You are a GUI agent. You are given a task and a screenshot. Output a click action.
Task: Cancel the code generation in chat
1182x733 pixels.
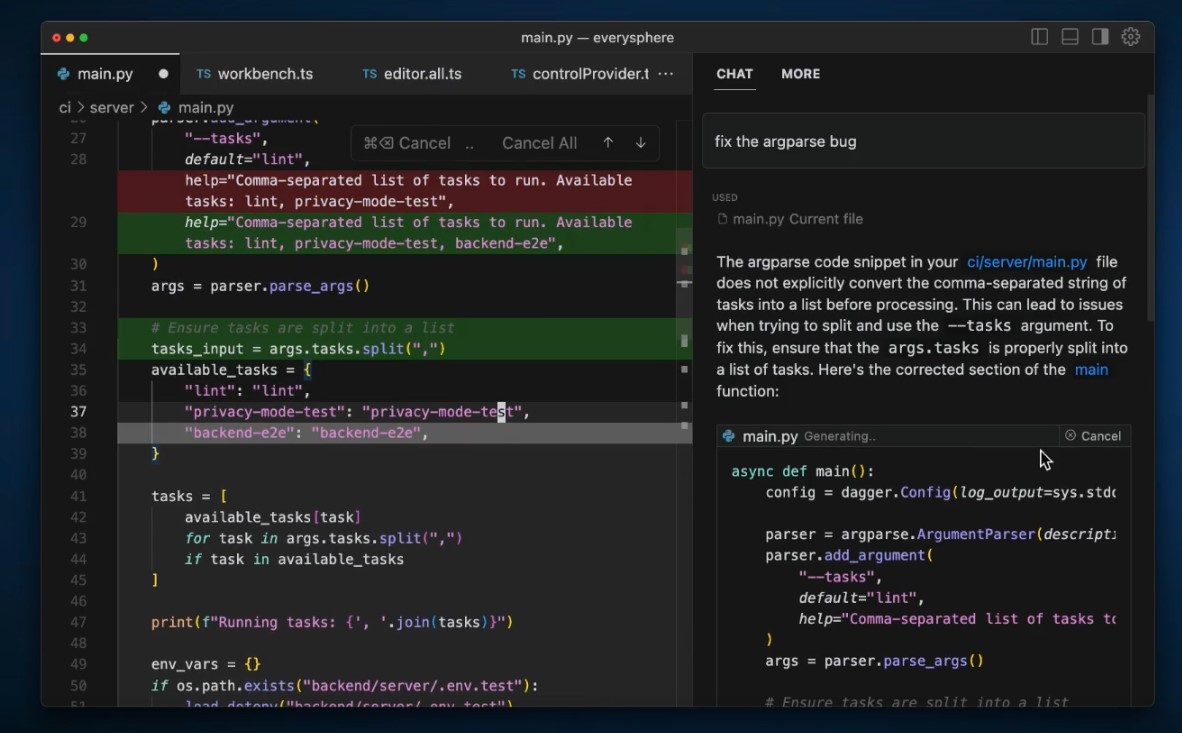pyautogui.click(x=1093, y=436)
